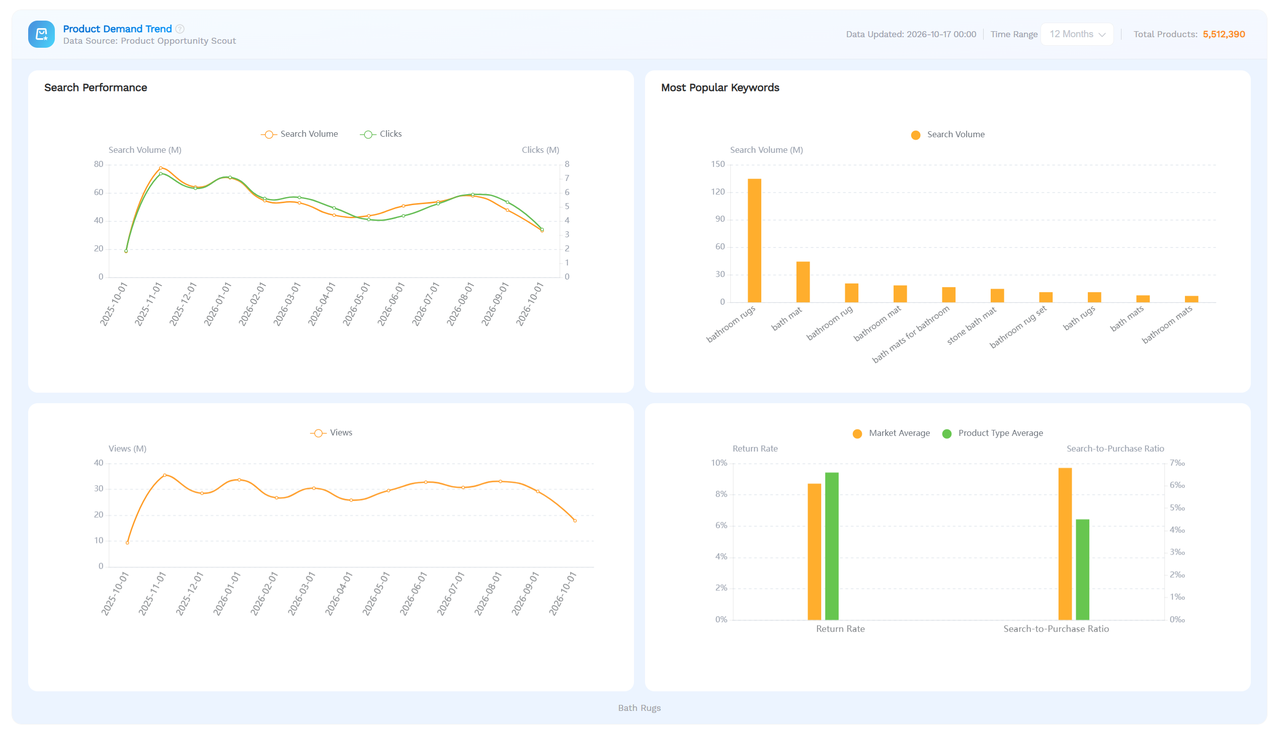The width and height of the screenshot is (1280, 729).
Task: Select the bath mat keyword bar
Action: (x=803, y=282)
